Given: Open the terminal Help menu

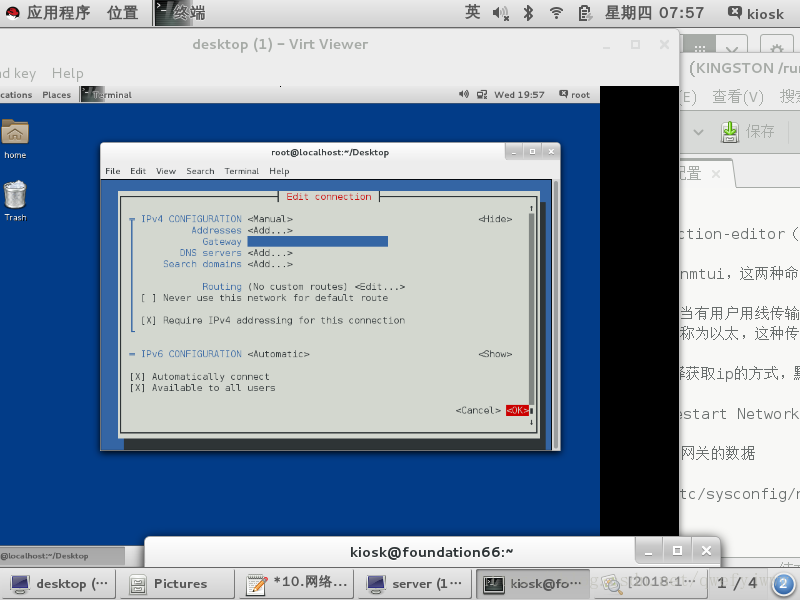Looking at the screenshot, I should coord(279,171).
